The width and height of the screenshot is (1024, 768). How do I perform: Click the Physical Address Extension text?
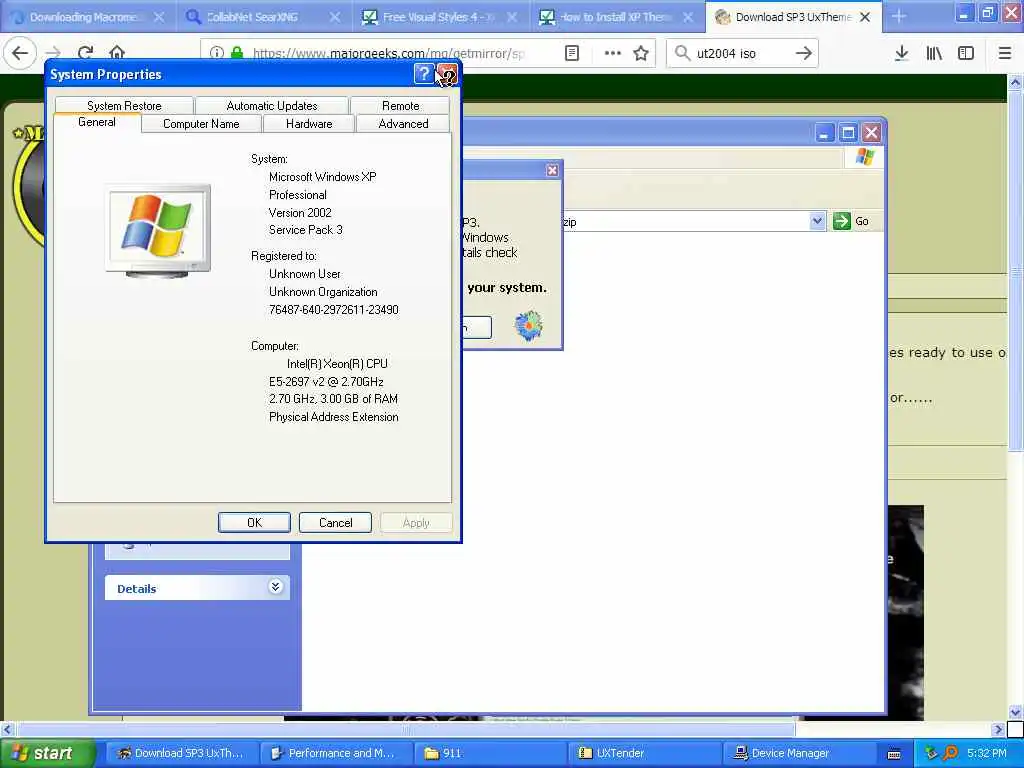coord(334,417)
